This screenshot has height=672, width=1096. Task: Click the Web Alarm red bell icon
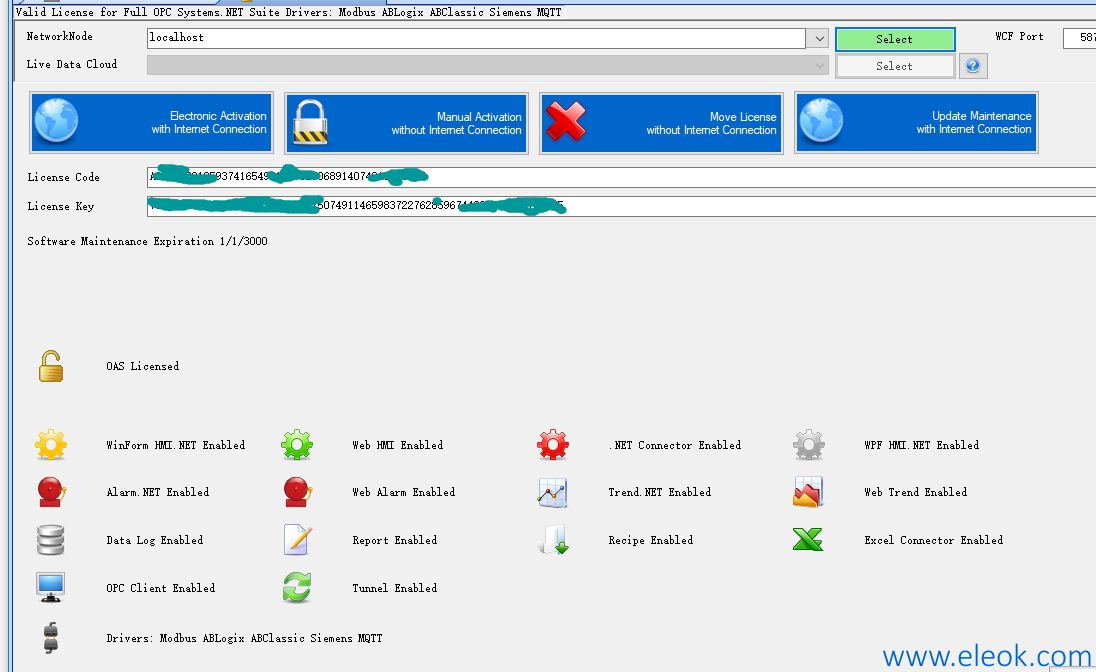[x=297, y=492]
